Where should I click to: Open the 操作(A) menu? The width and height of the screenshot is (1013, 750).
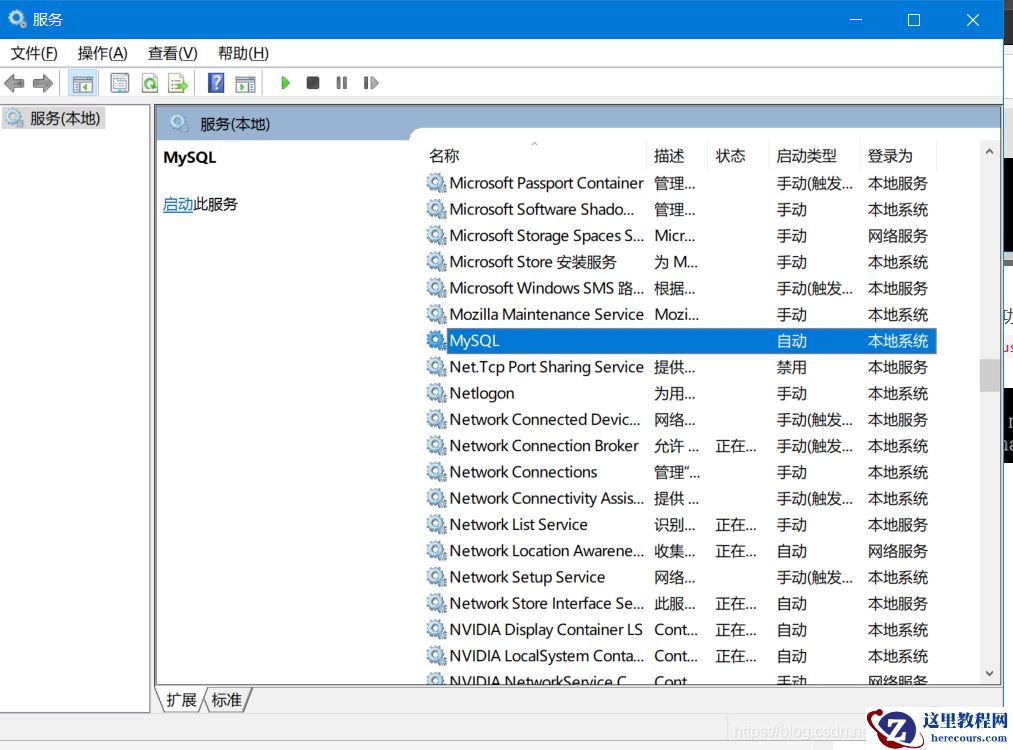tap(102, 53)
